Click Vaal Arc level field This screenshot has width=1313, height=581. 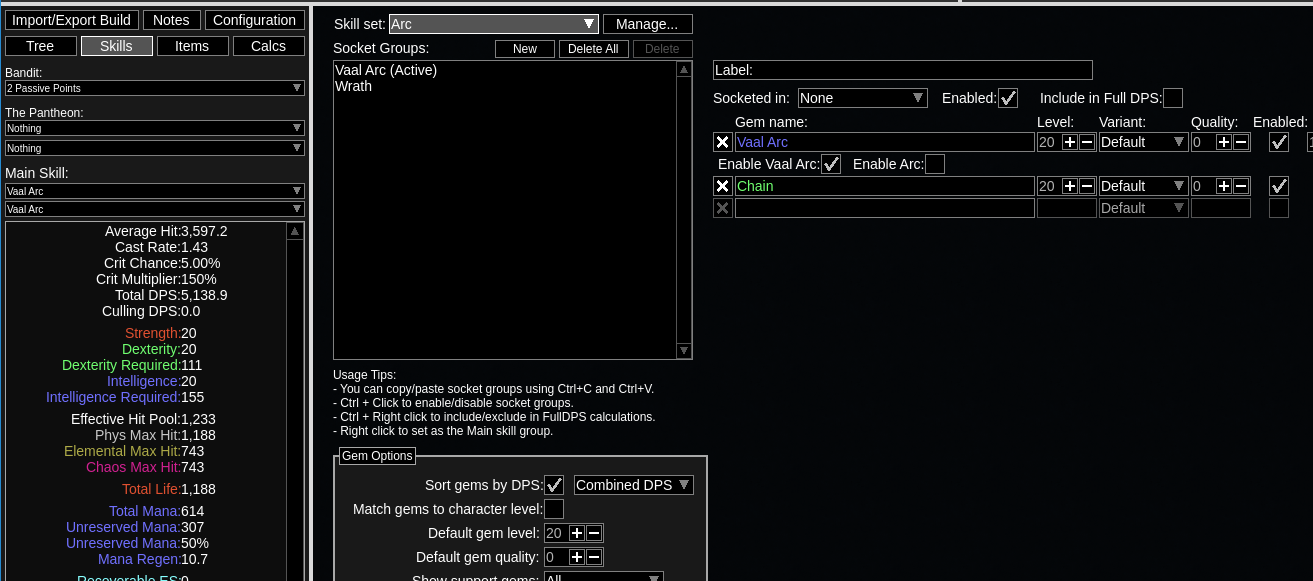click(1049, 142)
